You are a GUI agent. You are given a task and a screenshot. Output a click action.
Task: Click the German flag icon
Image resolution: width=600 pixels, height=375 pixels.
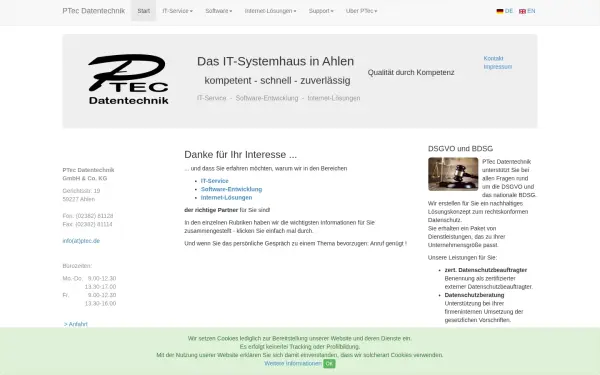500,11
